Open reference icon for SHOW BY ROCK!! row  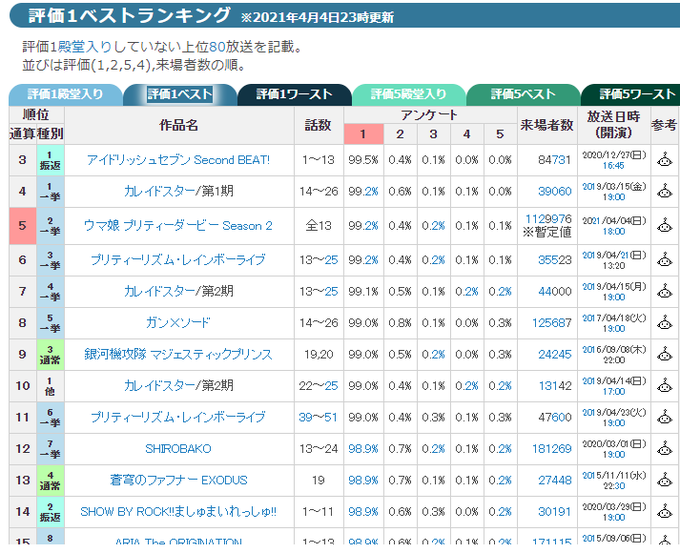click(x=664, y=512)
